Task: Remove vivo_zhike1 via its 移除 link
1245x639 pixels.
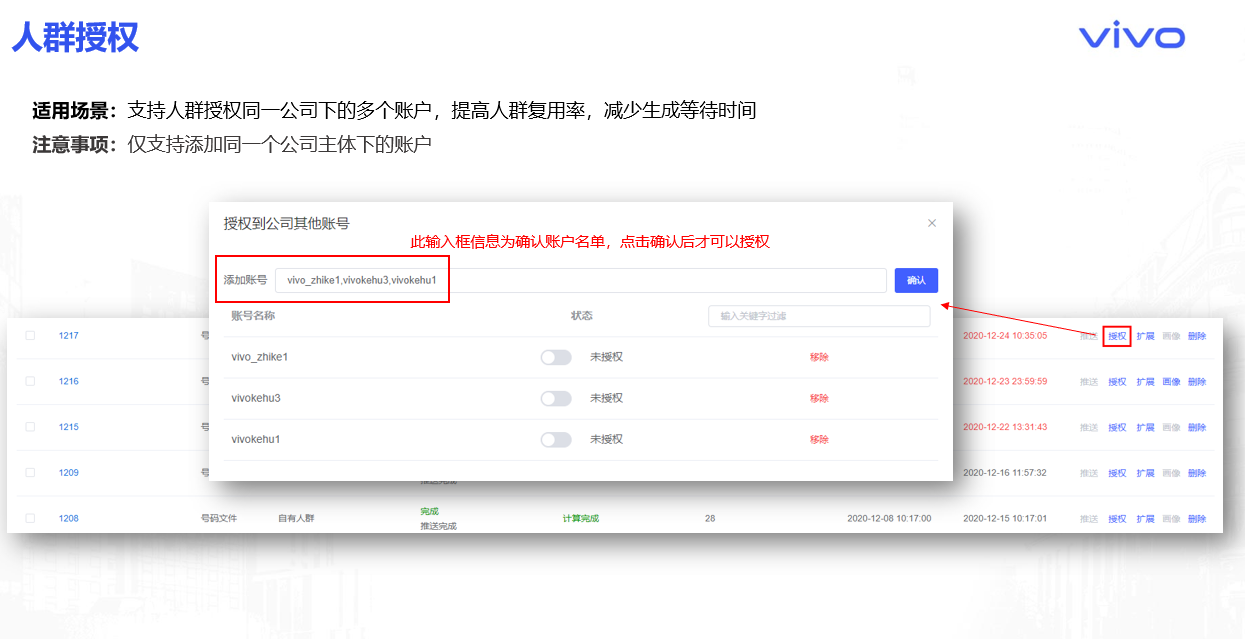Action: [819, 357]
